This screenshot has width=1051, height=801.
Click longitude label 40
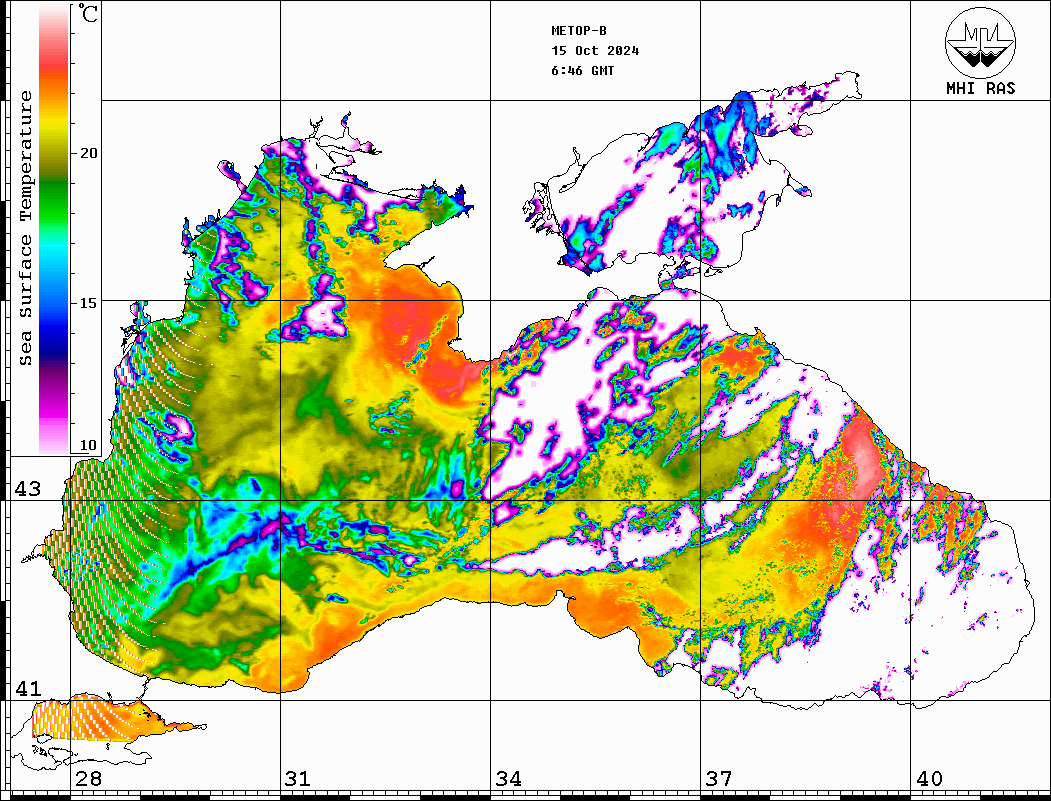pyautogui.click(x=929, y=779)
